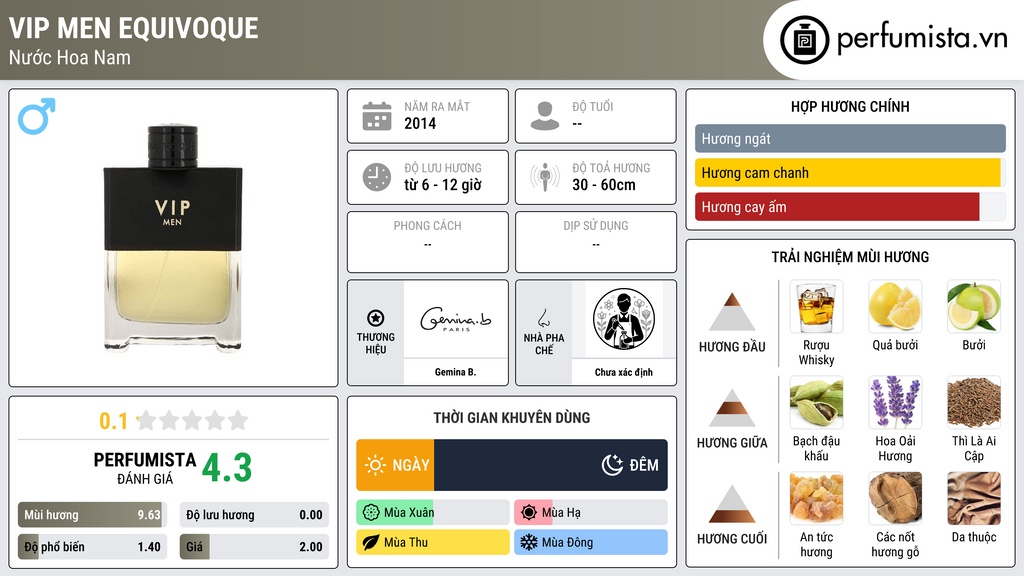Viewport: 1024px width, 576px height.
Task: Click the Trải nghiệm mùi hương heading
Action: [850, 257]
